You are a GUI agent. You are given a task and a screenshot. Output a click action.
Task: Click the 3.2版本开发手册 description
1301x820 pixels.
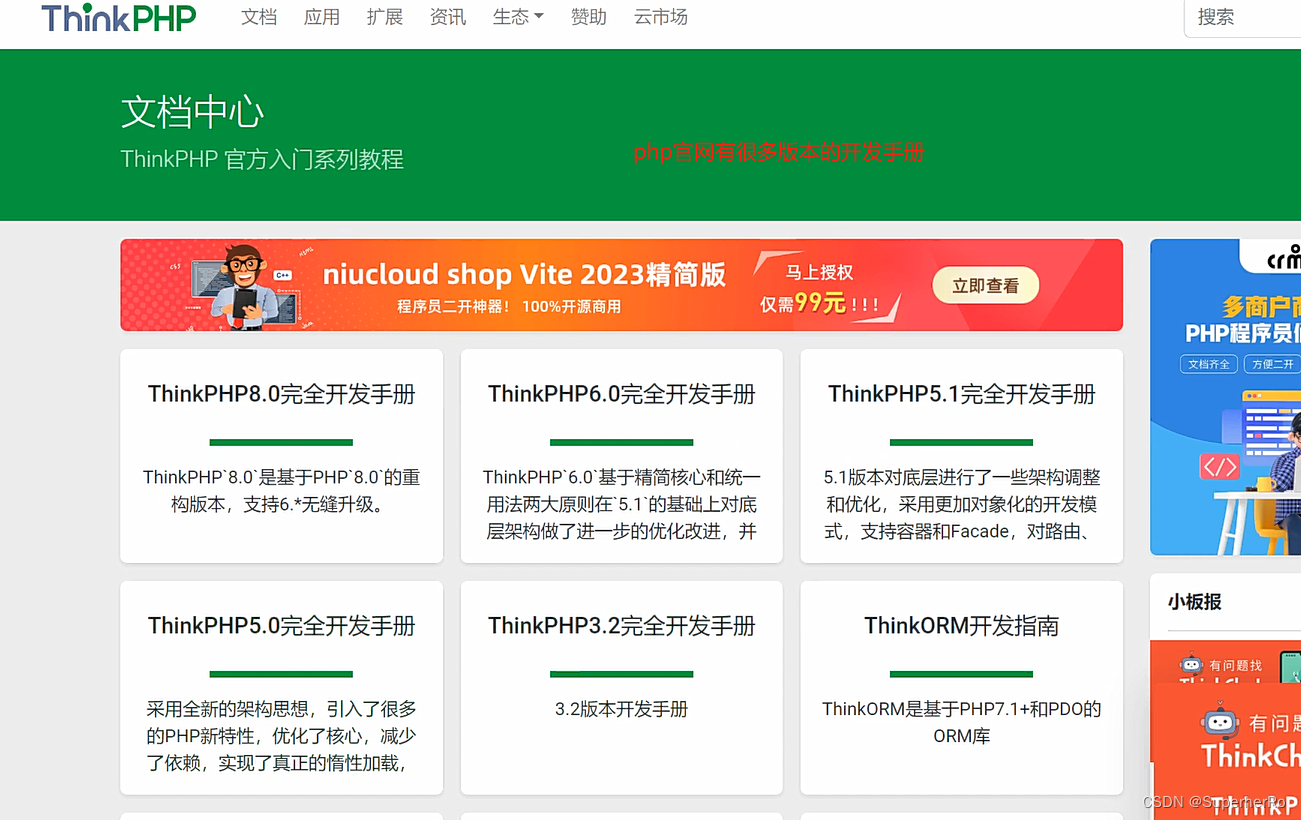[621, 709]
